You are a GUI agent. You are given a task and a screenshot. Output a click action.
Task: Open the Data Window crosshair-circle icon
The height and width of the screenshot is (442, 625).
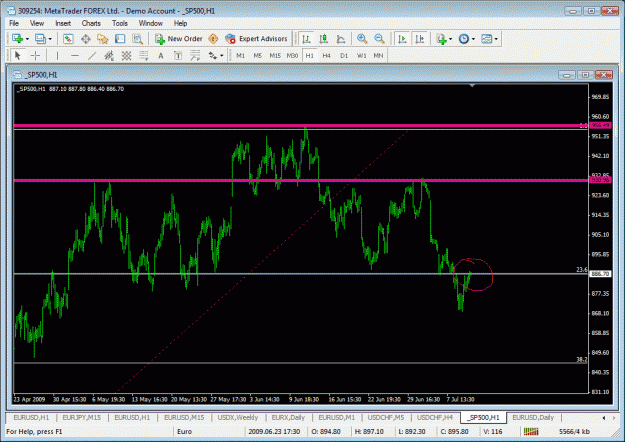click(85, 39)
